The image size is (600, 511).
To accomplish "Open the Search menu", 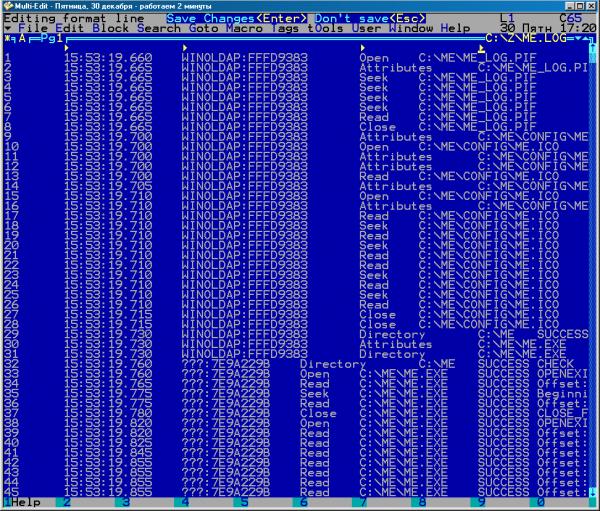I will 159,28.
